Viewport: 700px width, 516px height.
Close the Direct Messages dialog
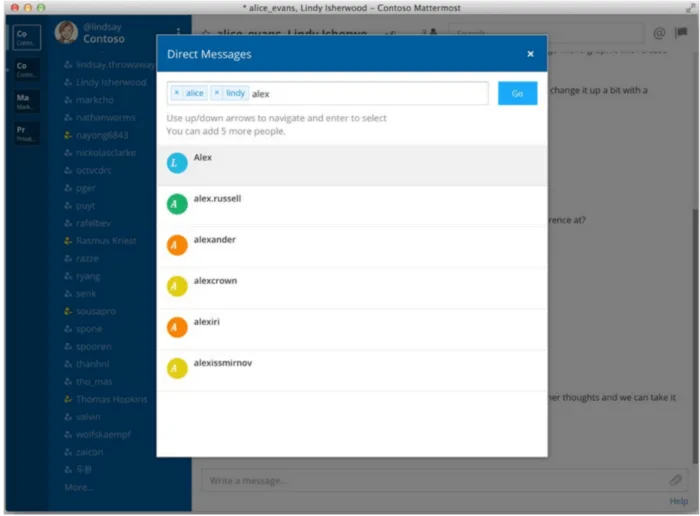(x=530, y=54)
